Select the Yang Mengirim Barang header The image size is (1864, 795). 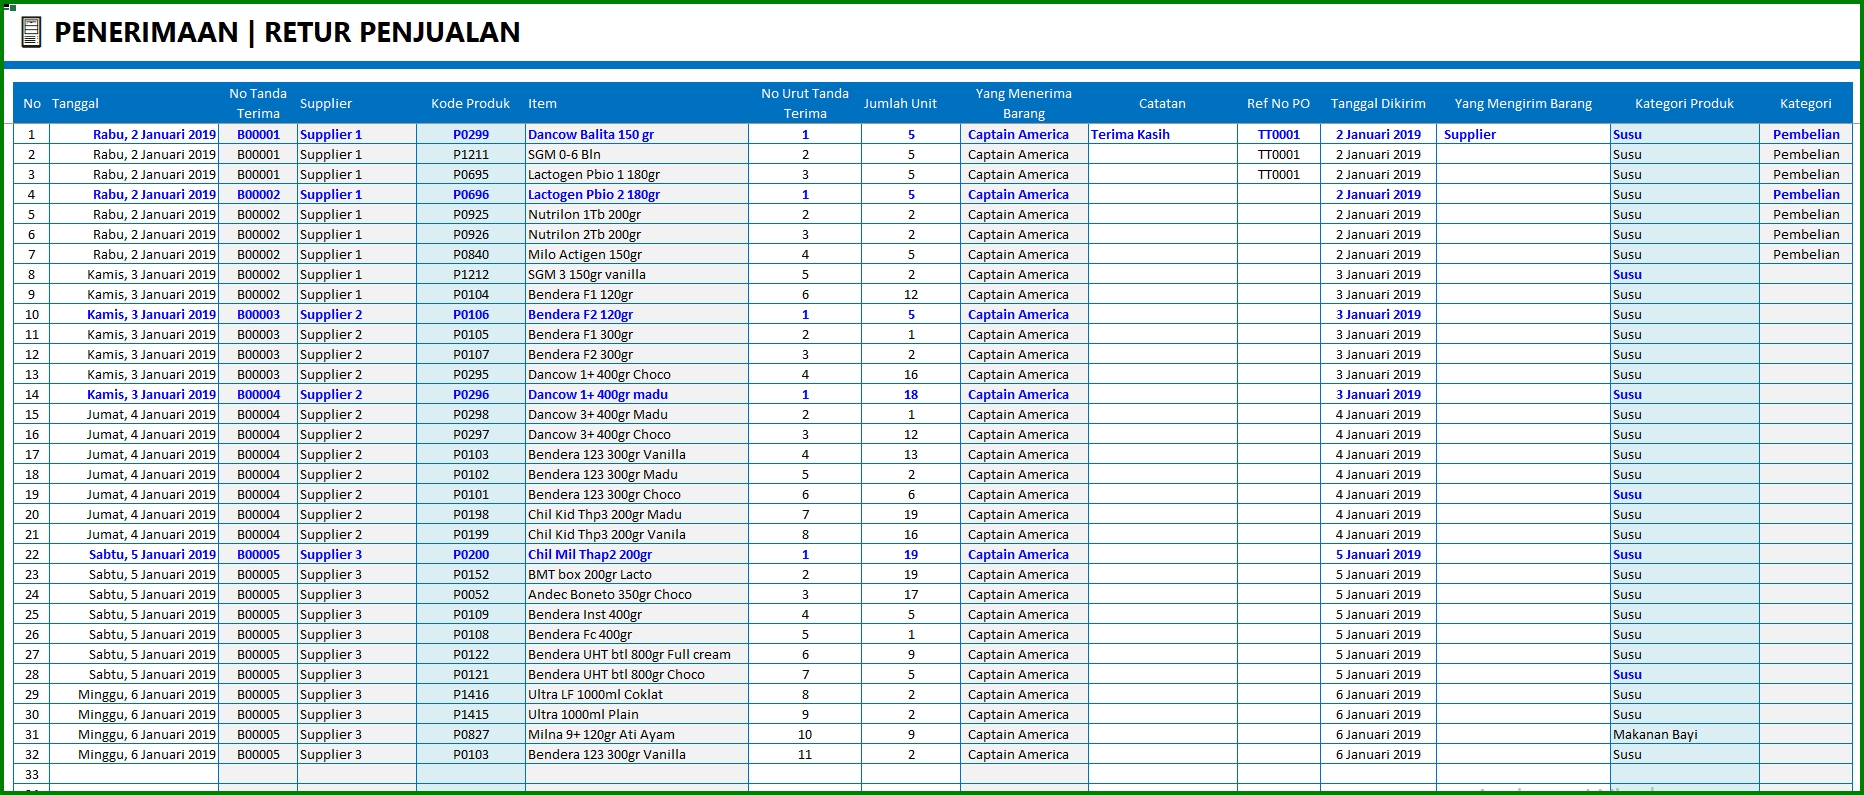pyautogui.click(x=1523, y=103)
